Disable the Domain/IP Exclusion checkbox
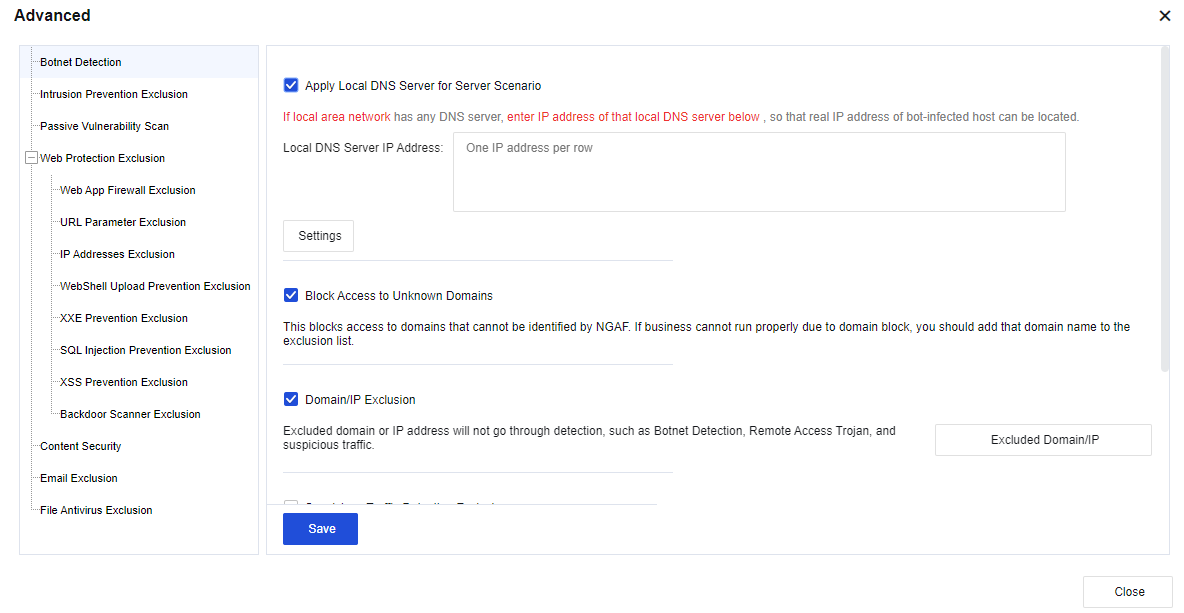The width and height of the screenshot is (1184, 613). (291, 400)
